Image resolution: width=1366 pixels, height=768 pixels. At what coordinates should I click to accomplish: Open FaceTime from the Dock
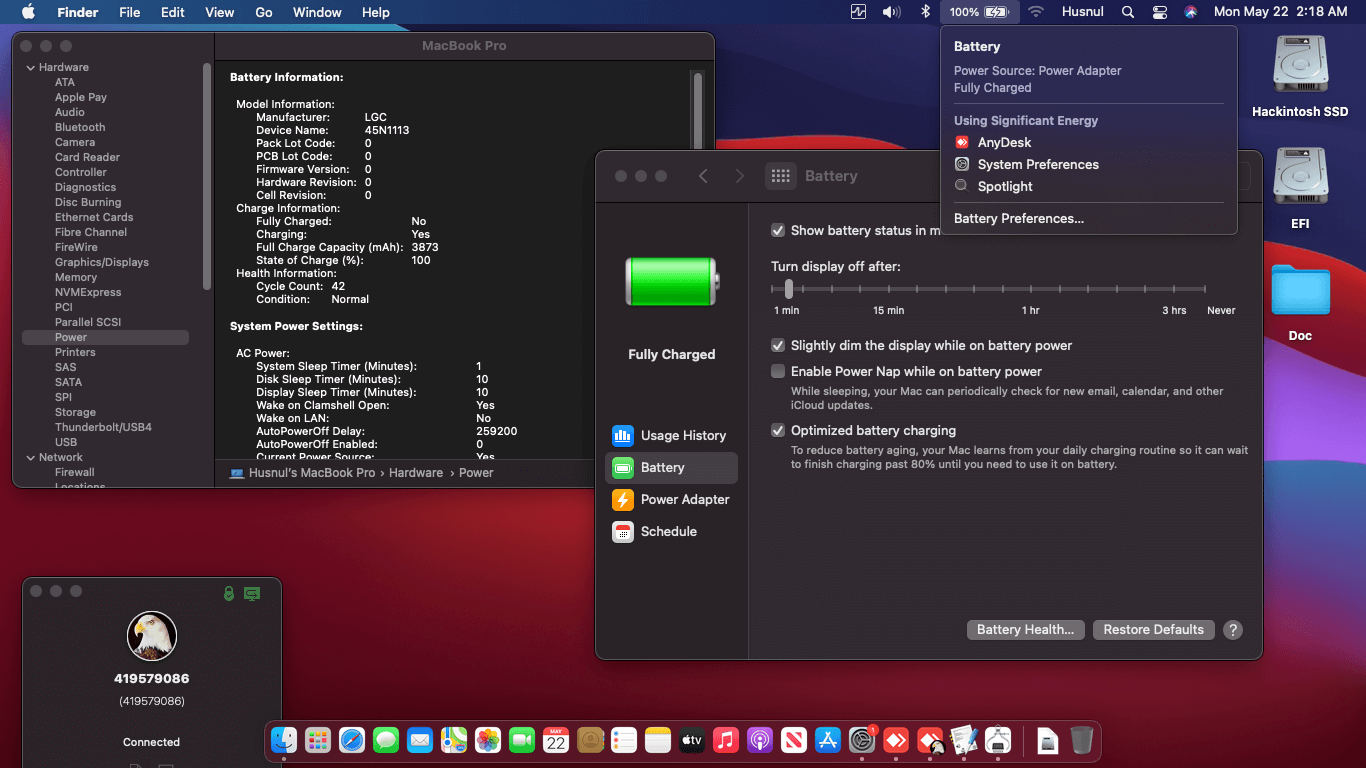point(522,740)
